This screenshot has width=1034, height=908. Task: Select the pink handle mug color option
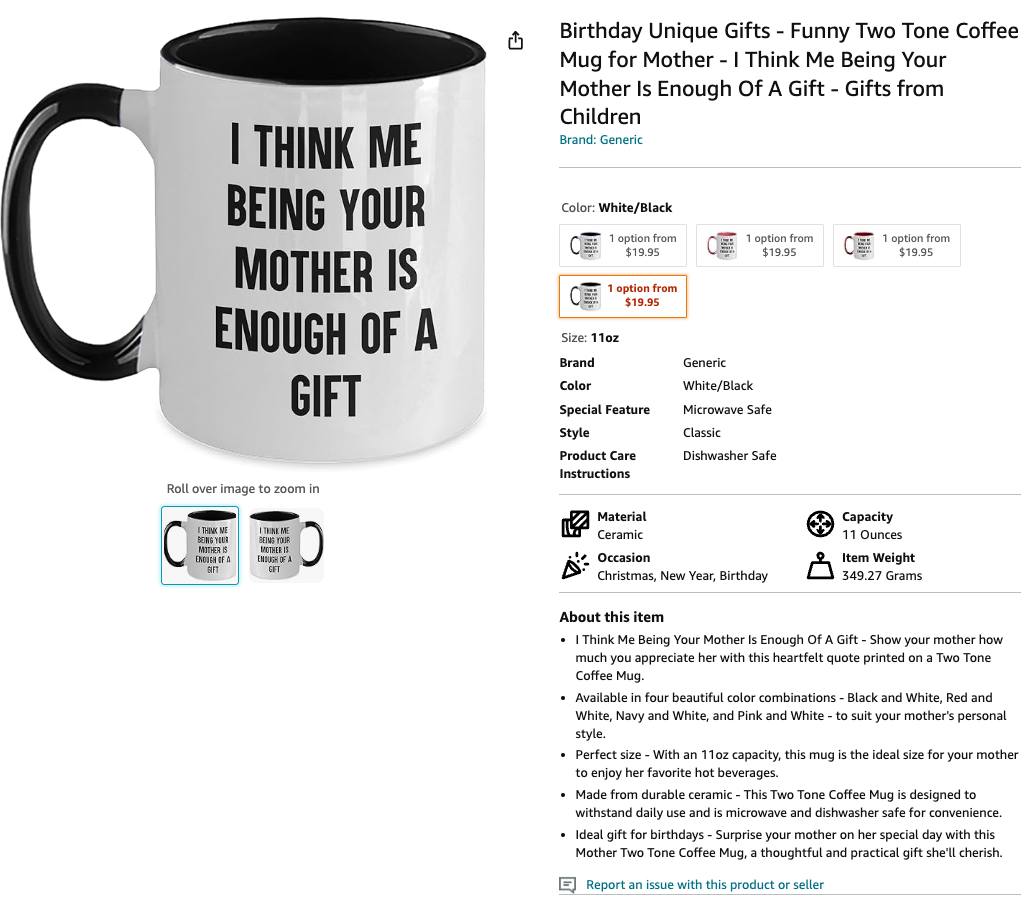click(760, 245)
